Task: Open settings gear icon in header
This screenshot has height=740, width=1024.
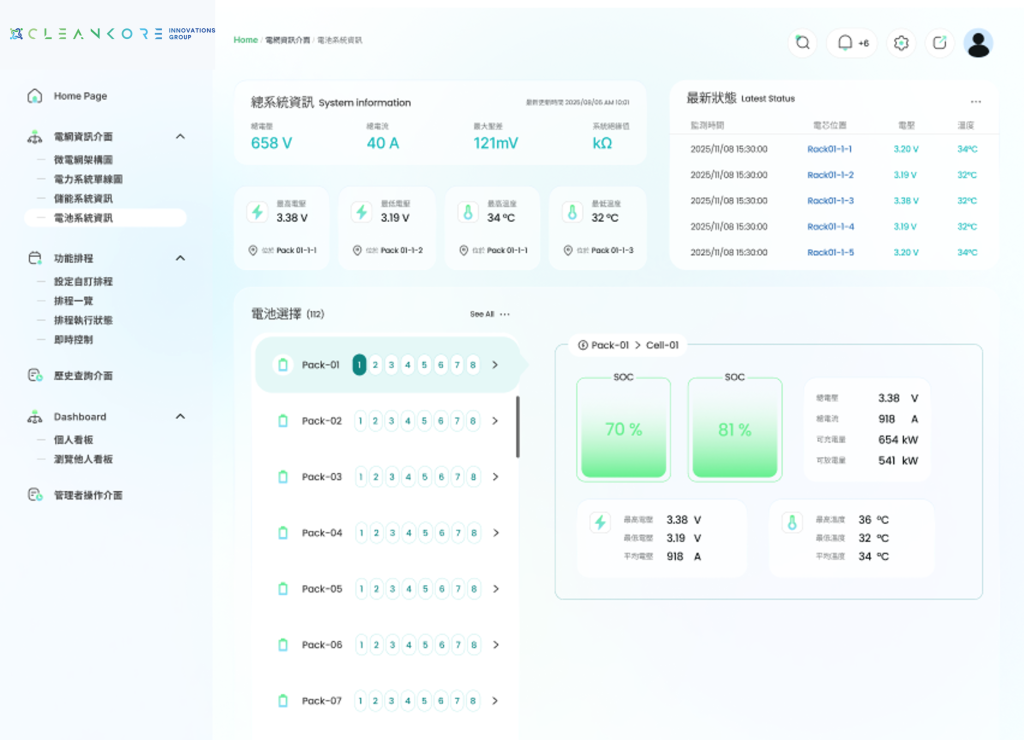Action: click(901, 43)
